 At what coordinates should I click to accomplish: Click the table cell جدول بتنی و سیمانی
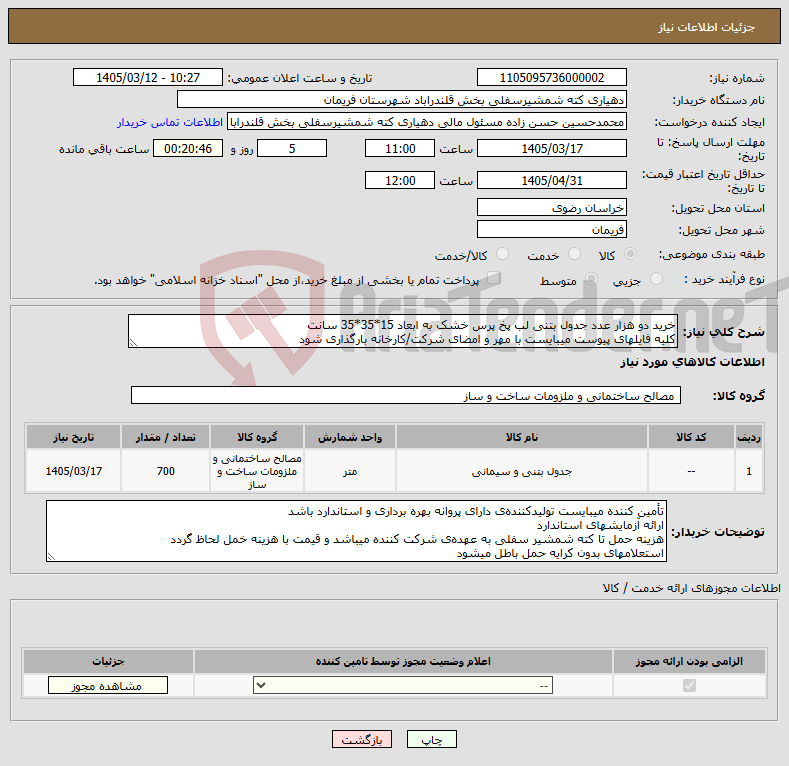pos(522,471)
